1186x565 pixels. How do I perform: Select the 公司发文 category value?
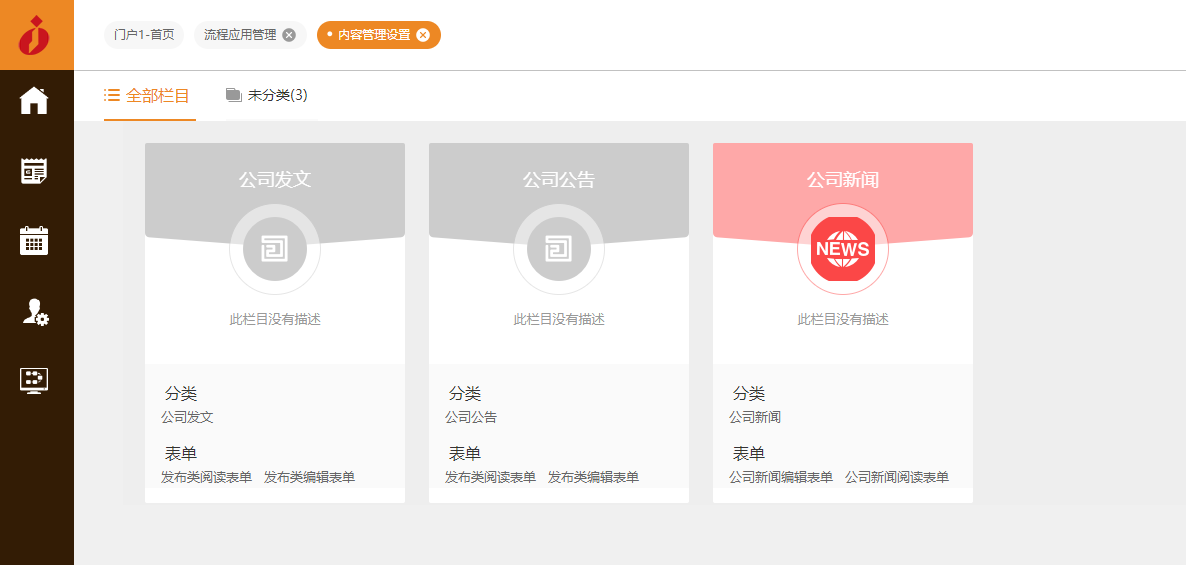pyautogui.click(x=187, y=417)
